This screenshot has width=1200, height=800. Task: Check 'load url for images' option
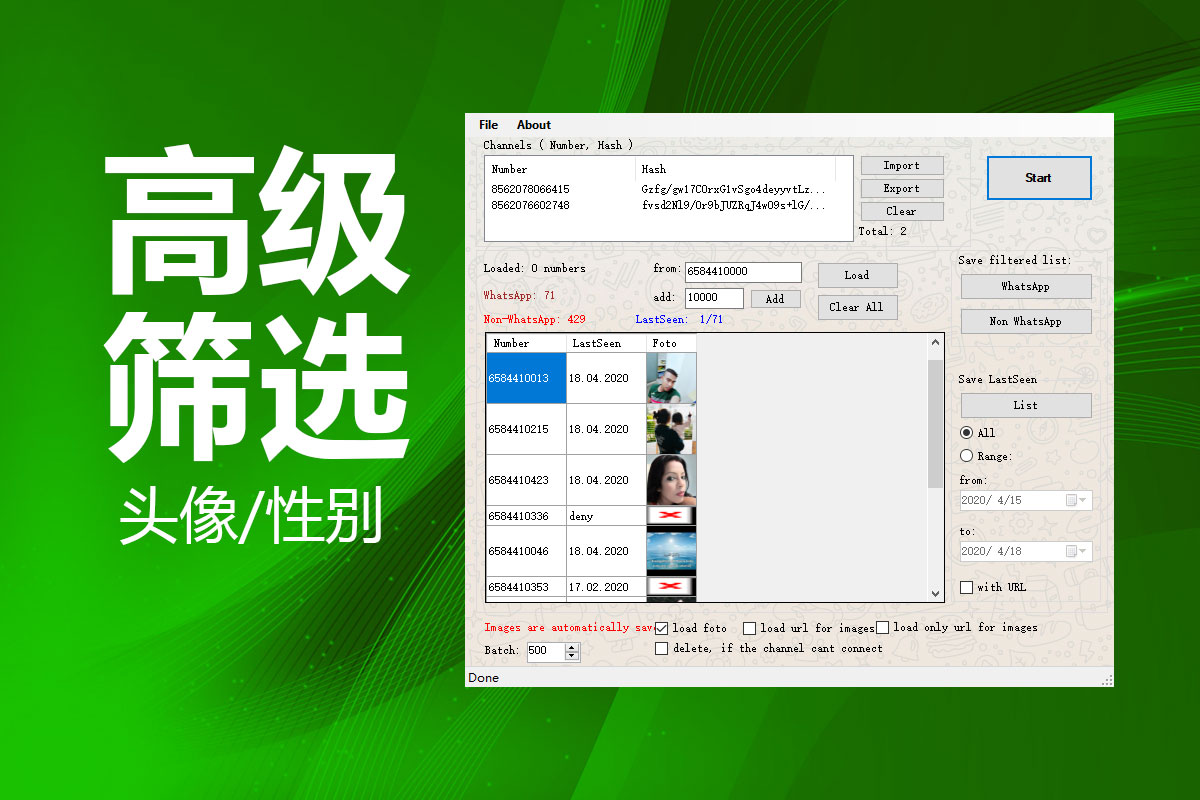(750, 628)
